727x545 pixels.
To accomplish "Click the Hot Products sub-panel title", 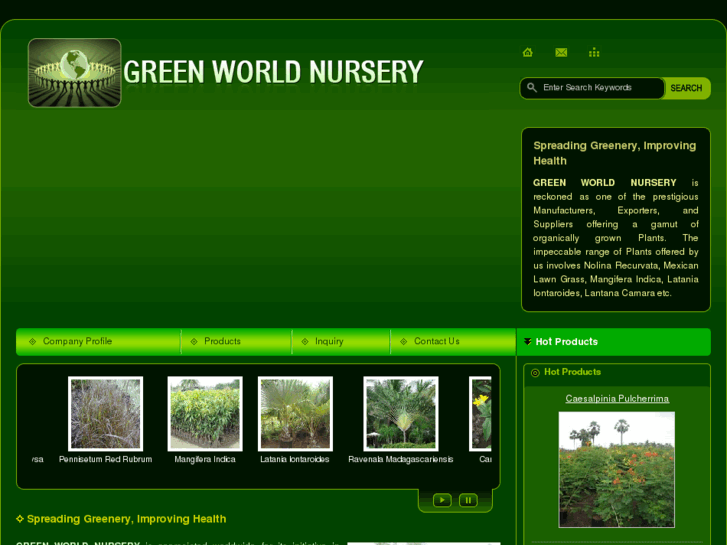I will [573, 372].
